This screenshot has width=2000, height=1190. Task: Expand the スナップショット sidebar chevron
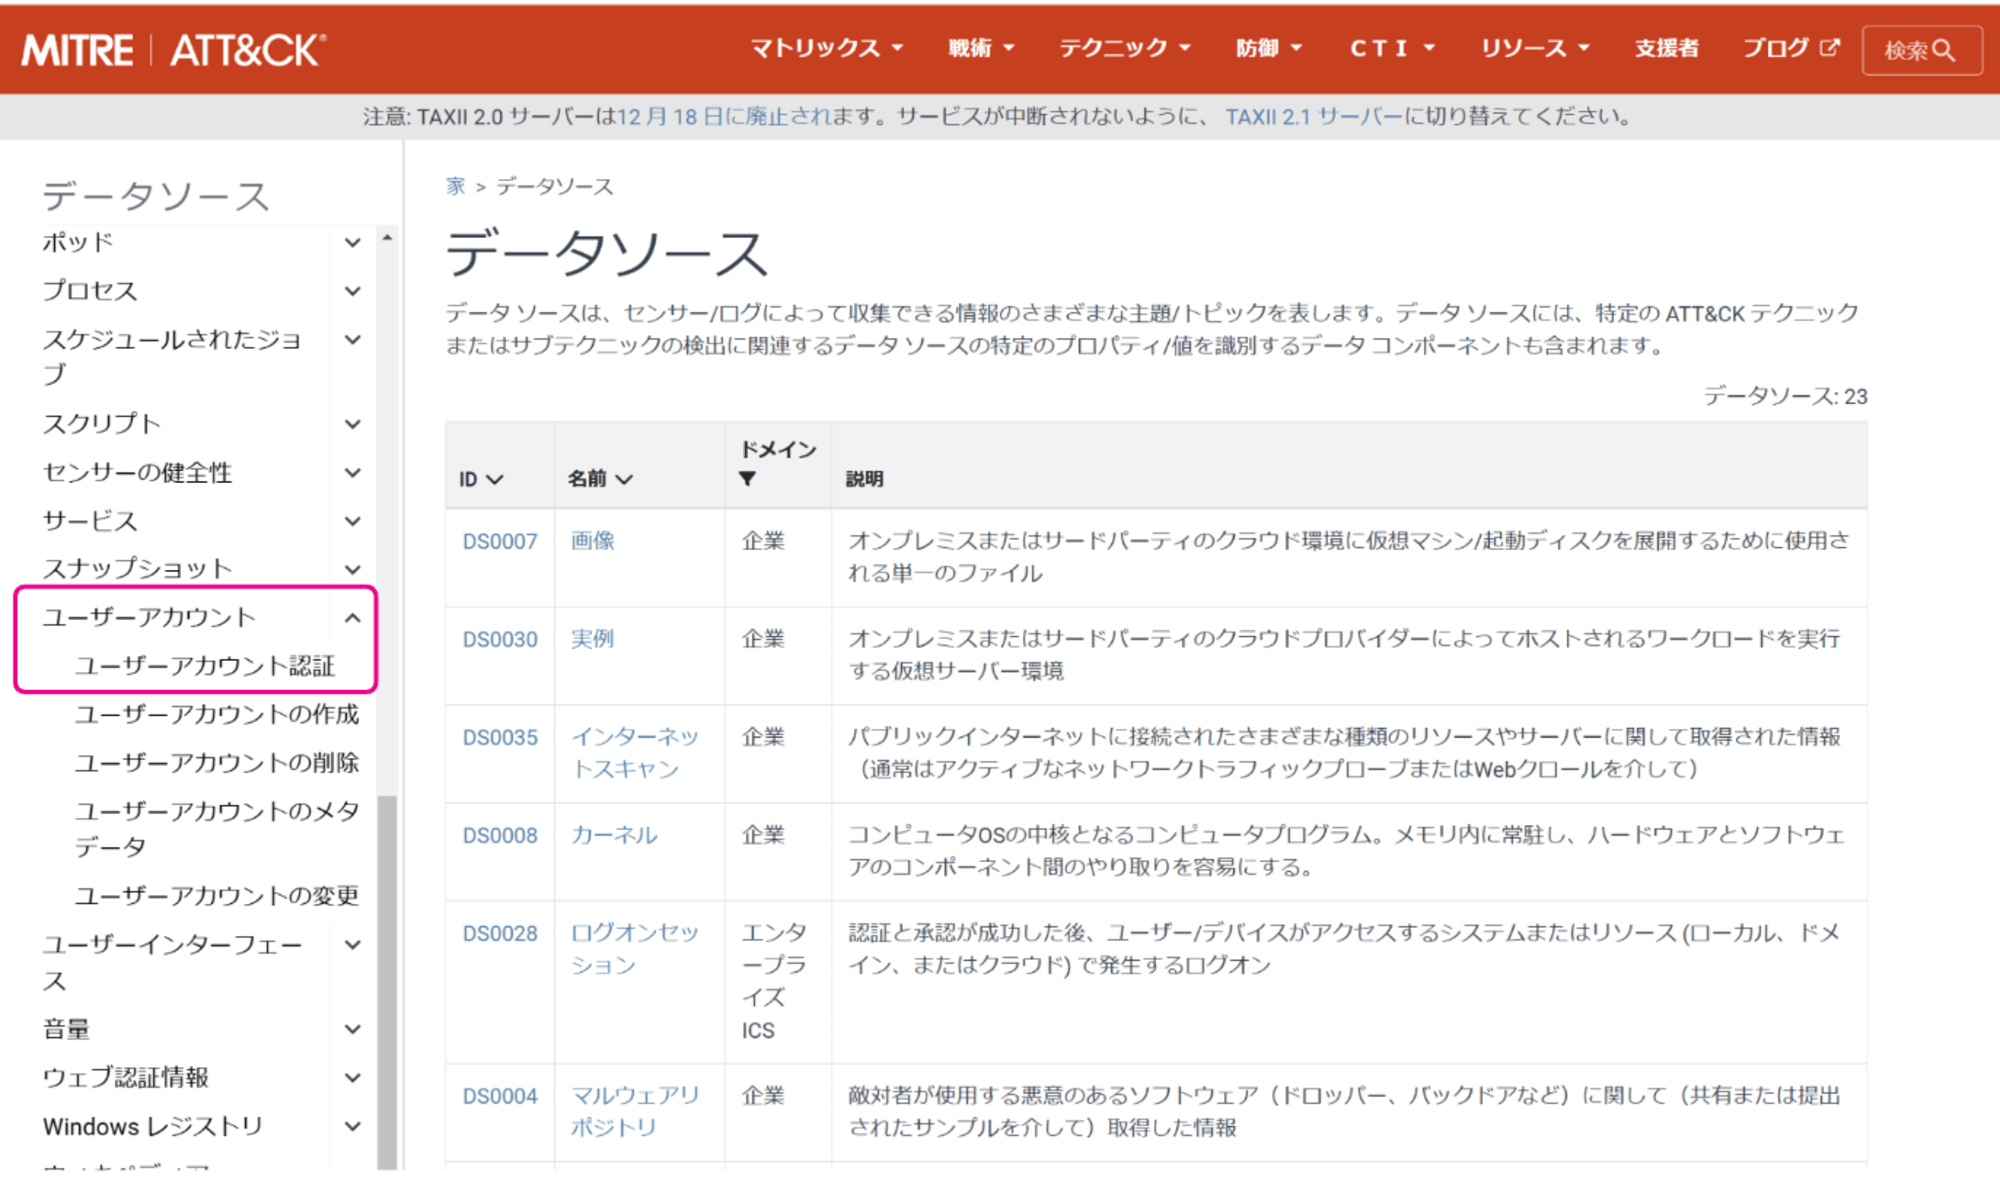352,569
